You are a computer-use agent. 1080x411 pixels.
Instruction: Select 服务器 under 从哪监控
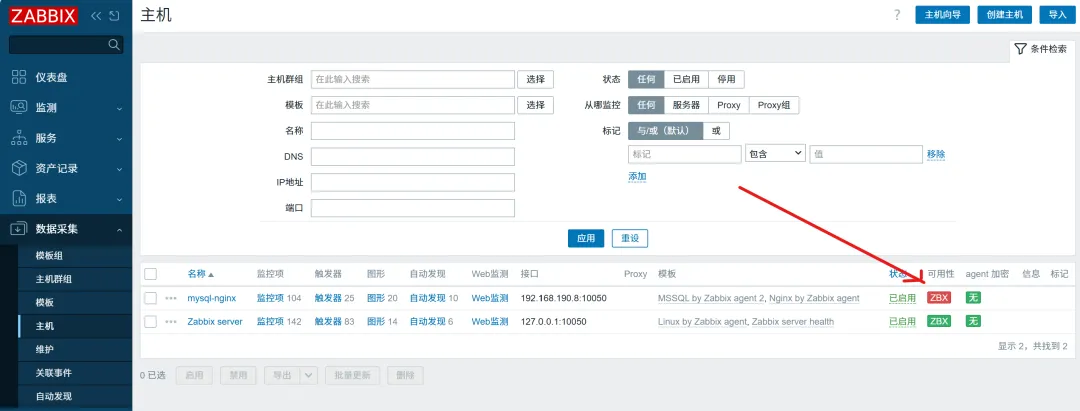click(686, 105)
